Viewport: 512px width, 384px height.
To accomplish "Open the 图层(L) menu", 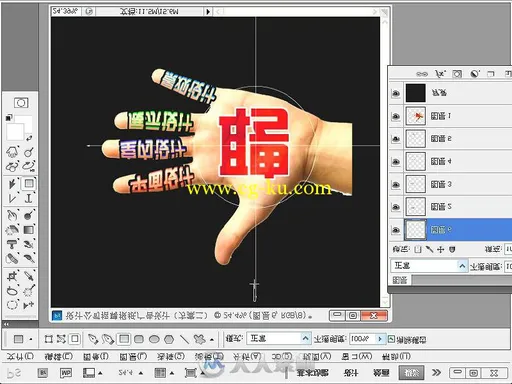I will (133, 356).
